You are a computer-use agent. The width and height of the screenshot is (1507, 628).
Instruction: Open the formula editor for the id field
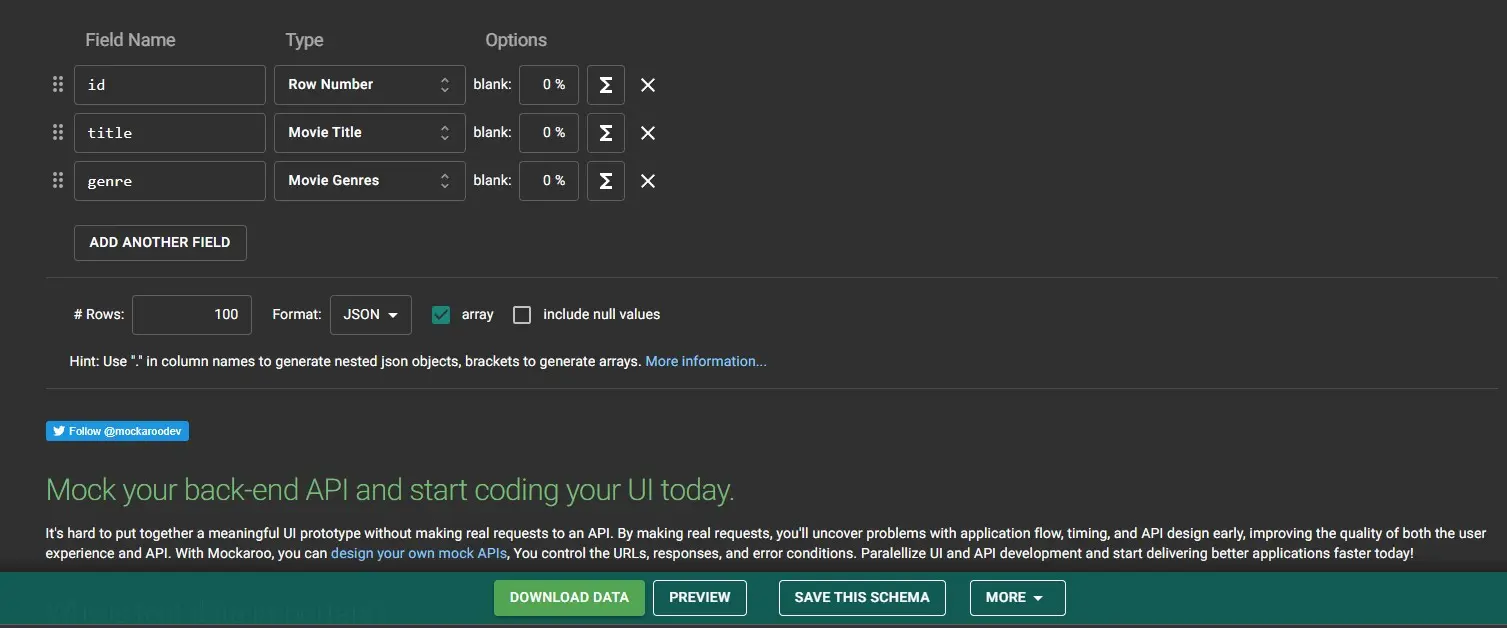tap(605, 84)
